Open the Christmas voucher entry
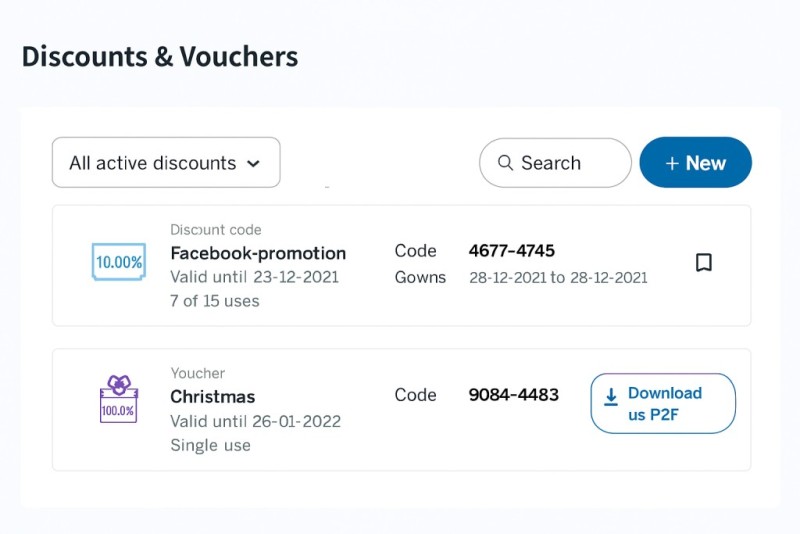This screenshot has height=534, width=800. coord(213,397)
